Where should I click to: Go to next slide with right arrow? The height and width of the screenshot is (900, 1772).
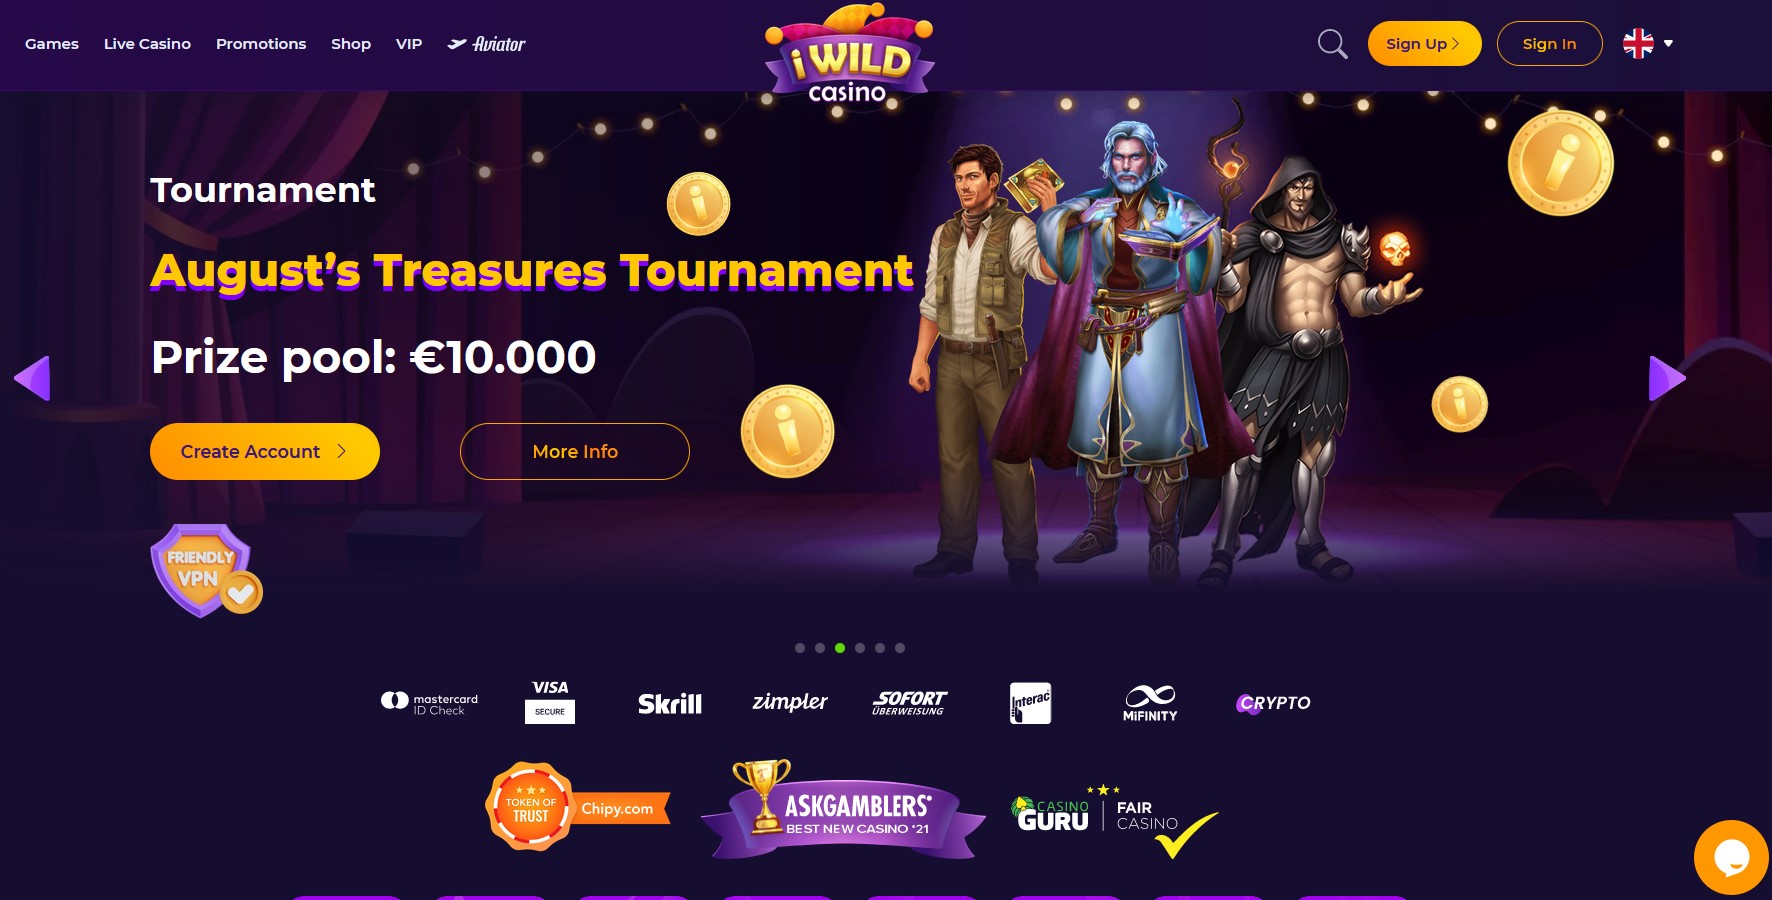1667,378
